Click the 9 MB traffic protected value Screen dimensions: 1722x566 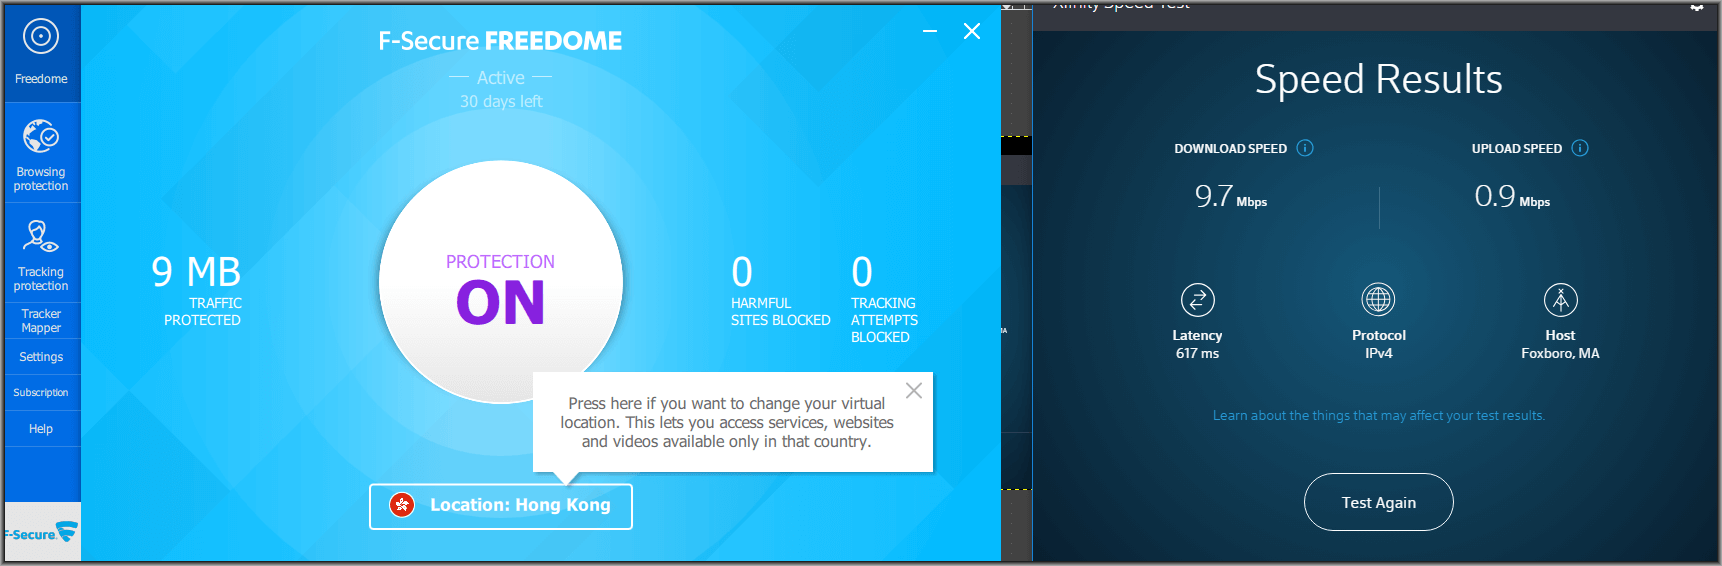[x=196, y=272]
